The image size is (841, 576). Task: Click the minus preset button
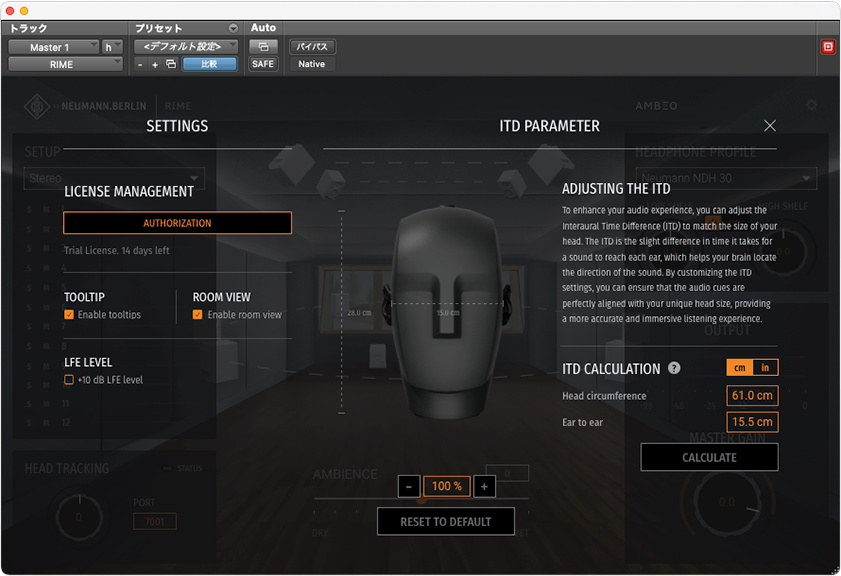coord(141,64)
